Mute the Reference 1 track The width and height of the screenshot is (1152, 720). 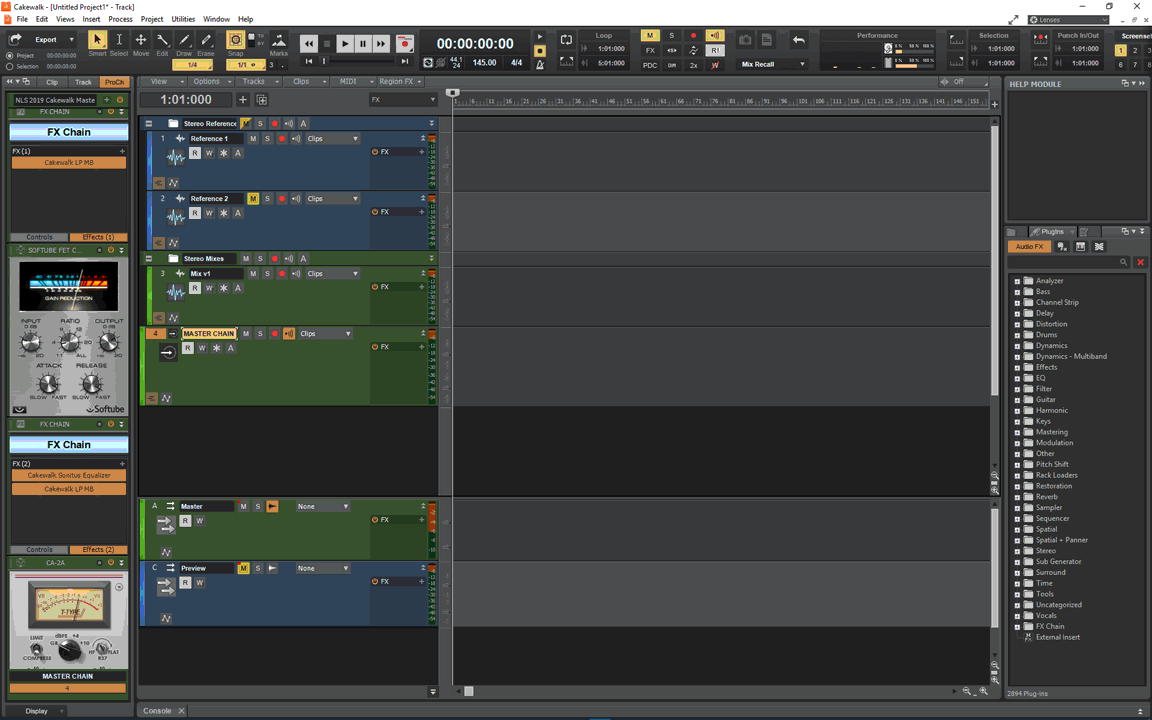tap(253, 138)
